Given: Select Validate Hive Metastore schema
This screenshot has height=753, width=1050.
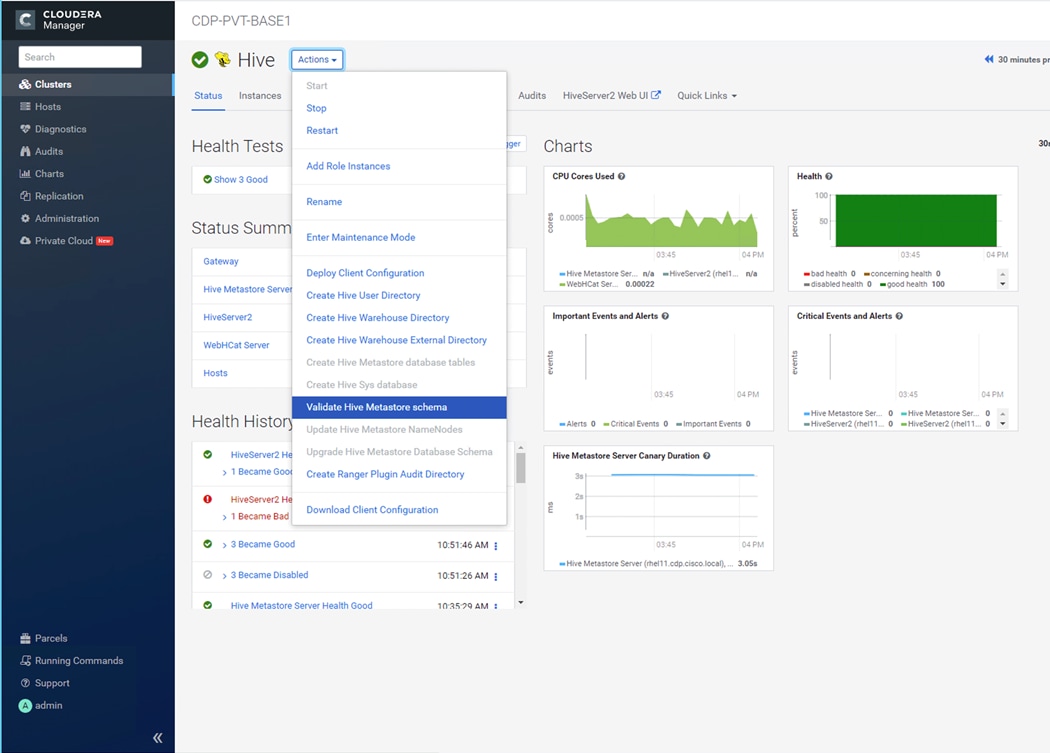Looking at the screenshot, I should click(x=399, y=407).
